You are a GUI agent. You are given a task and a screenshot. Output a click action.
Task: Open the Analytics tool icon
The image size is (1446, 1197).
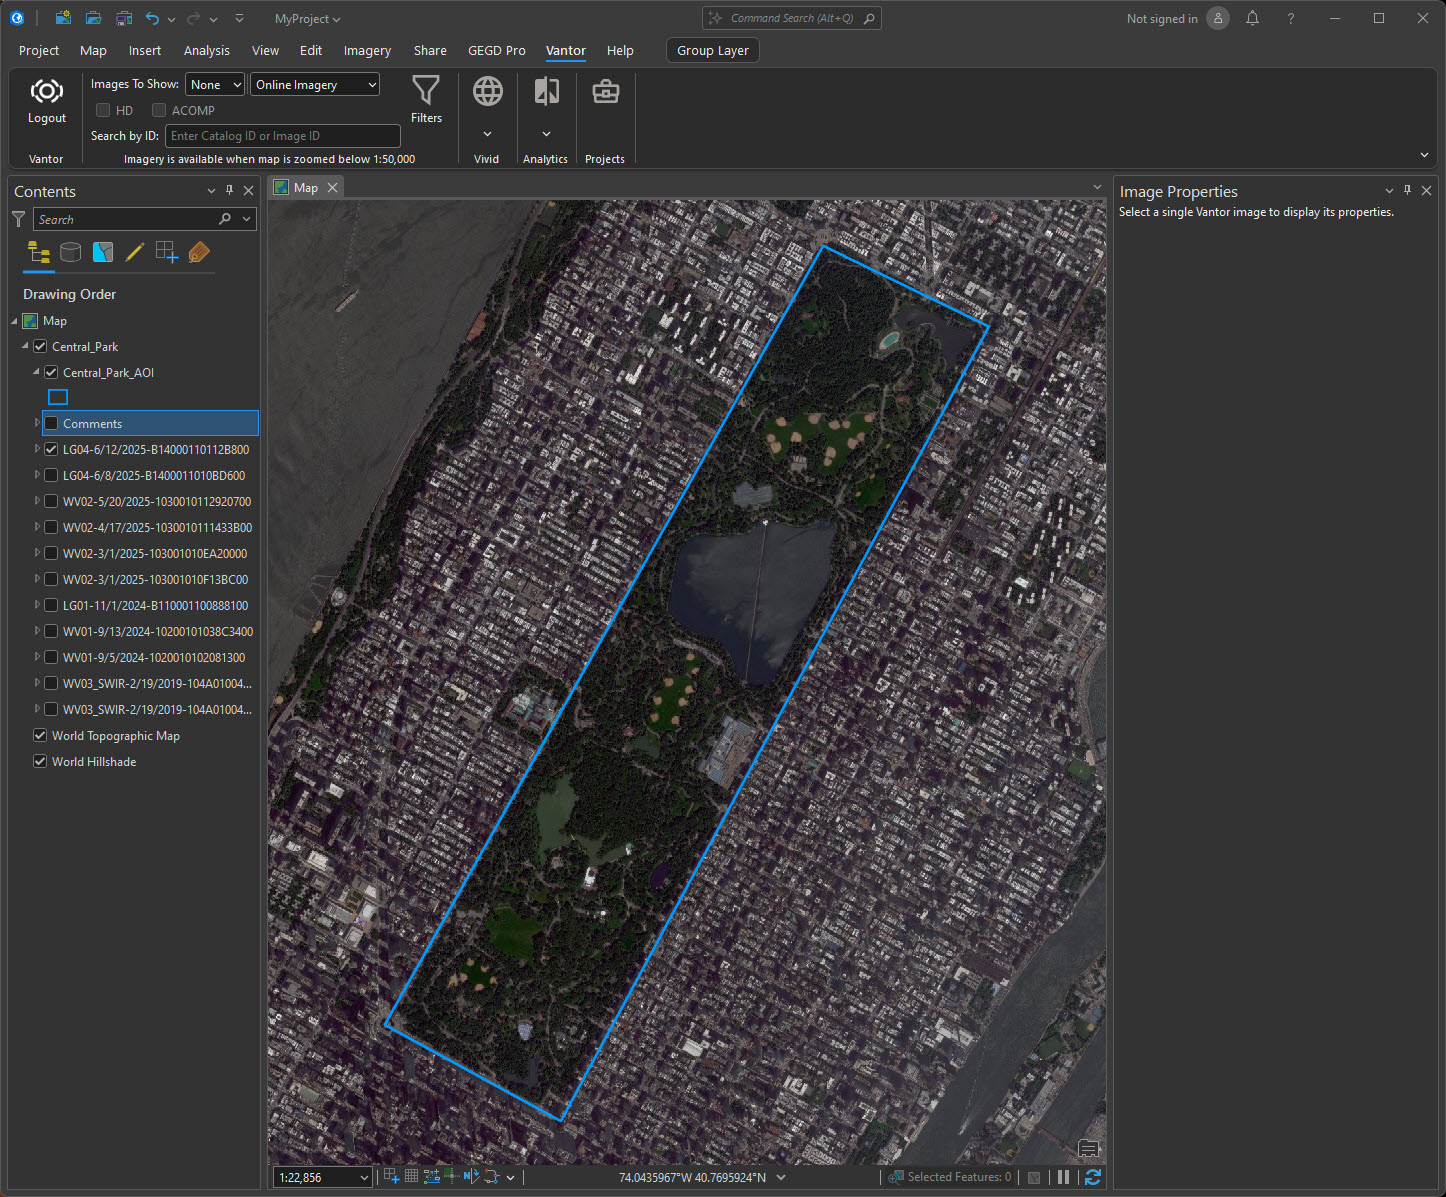pyautogui.click(x=546, y=92)
